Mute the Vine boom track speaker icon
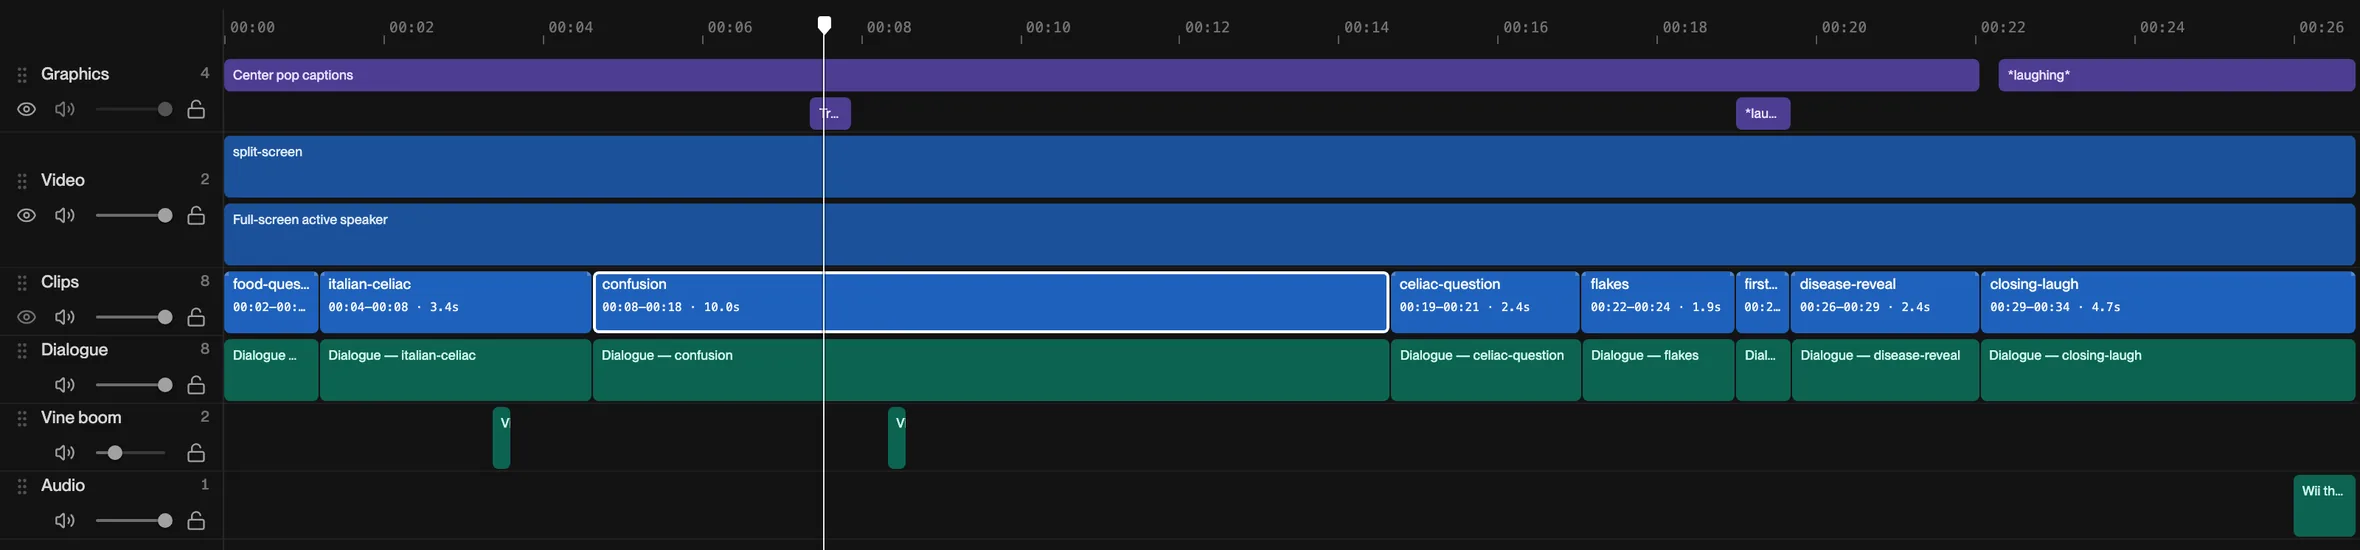Viewport: 2360px width, 550px height. tap(65, 453)
